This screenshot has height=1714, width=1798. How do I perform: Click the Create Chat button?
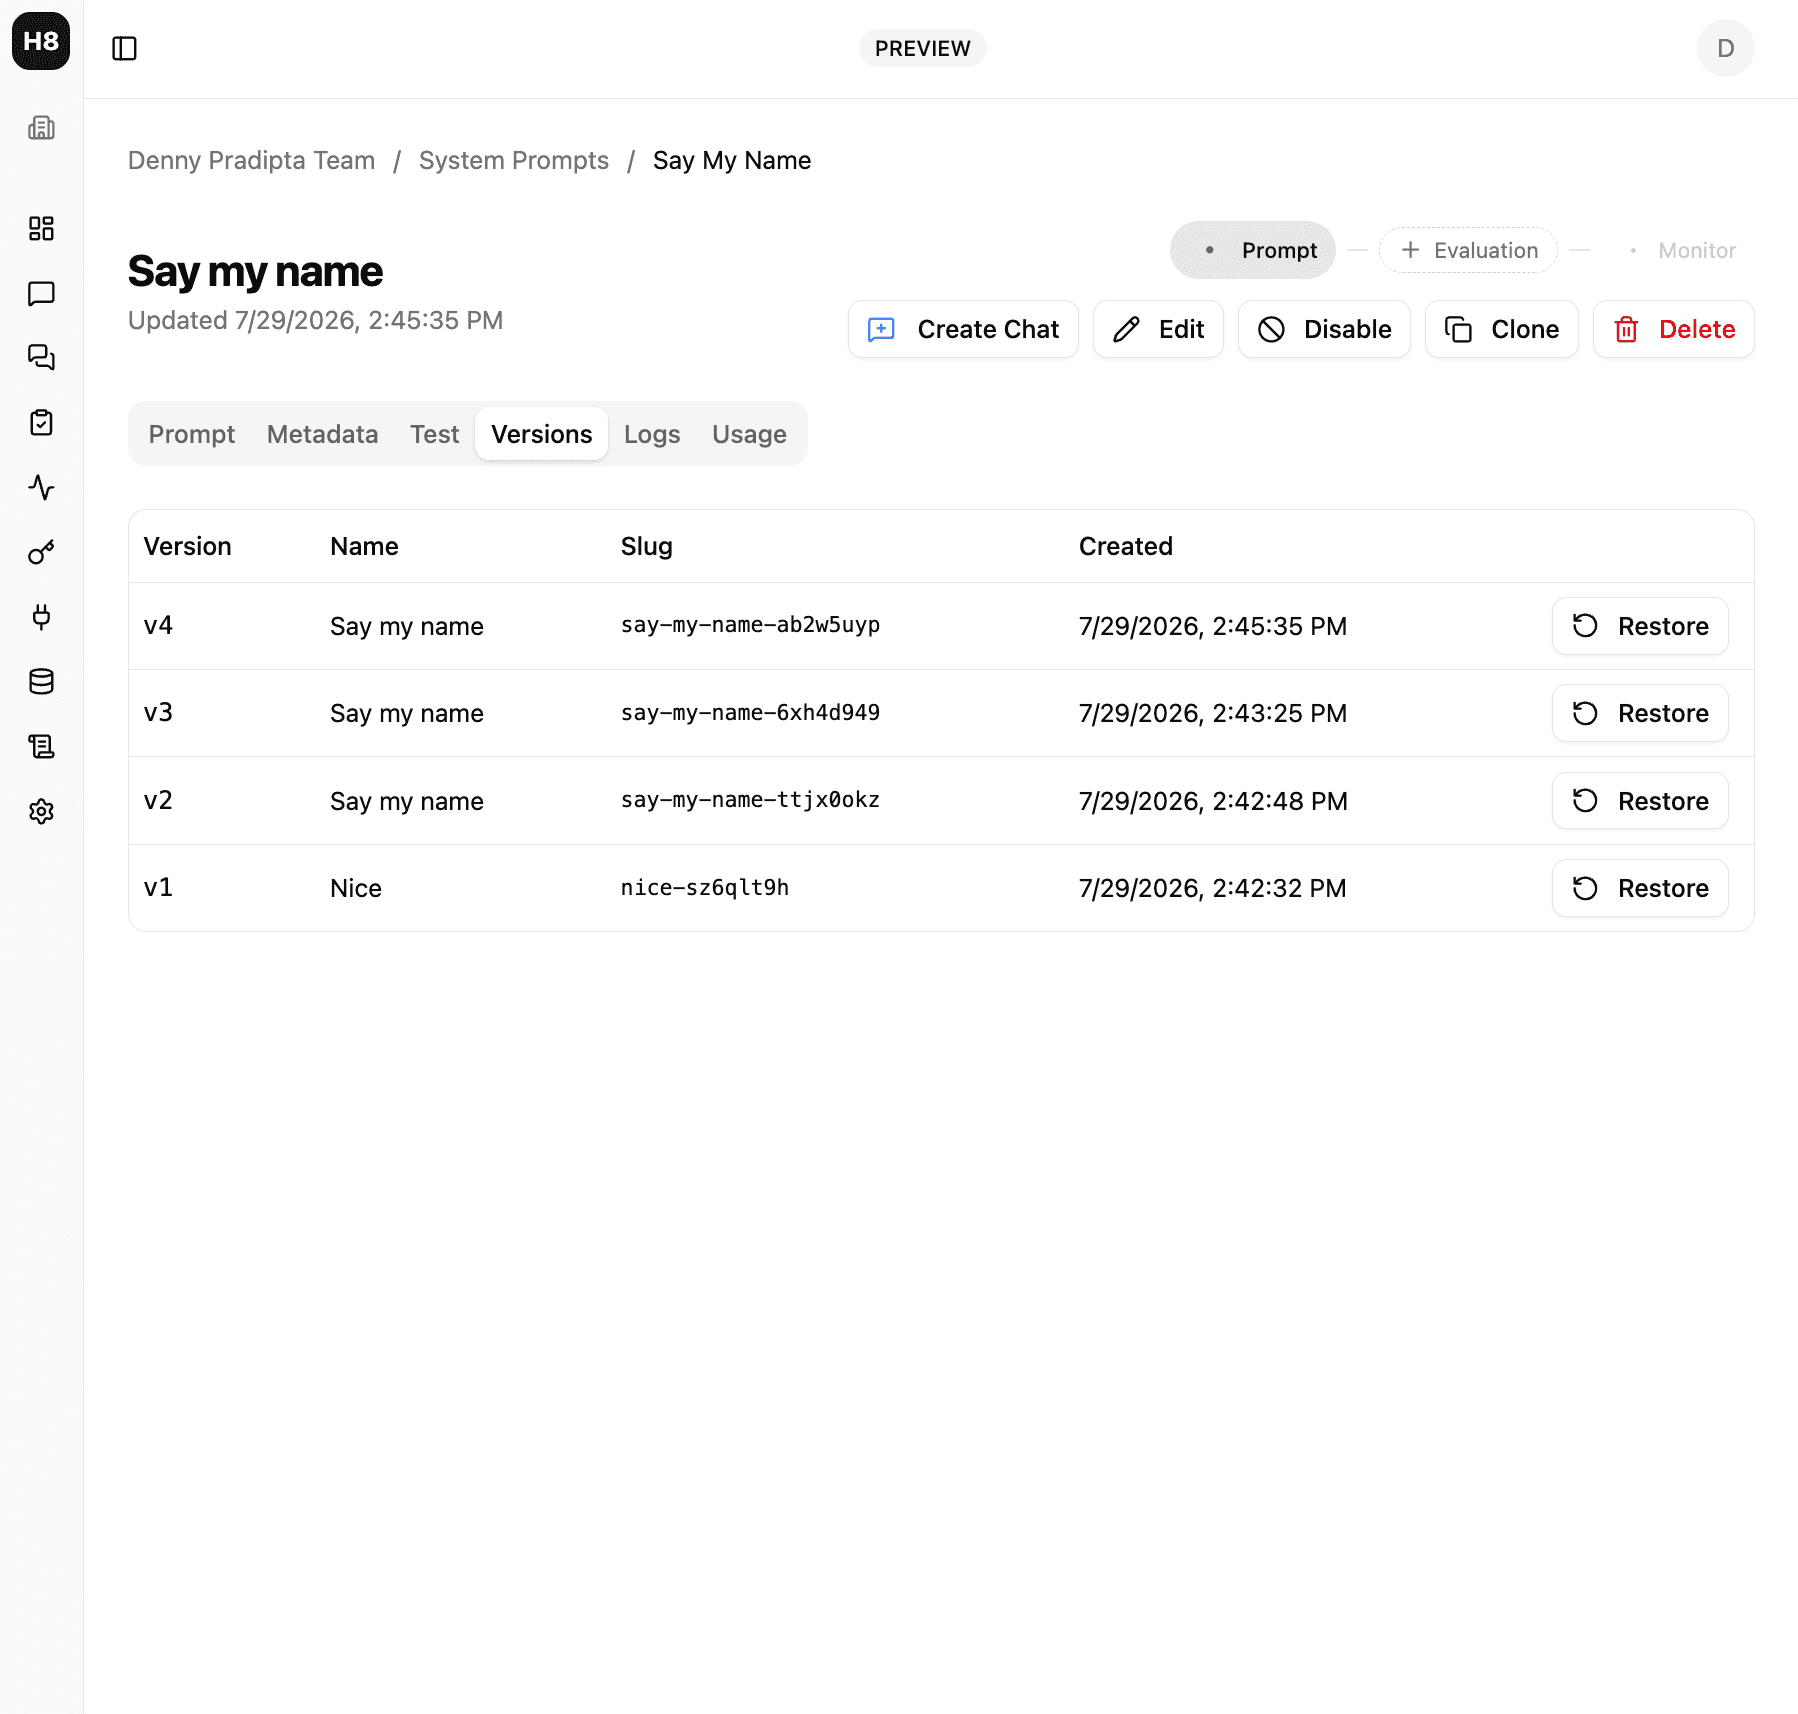point(963,329)
